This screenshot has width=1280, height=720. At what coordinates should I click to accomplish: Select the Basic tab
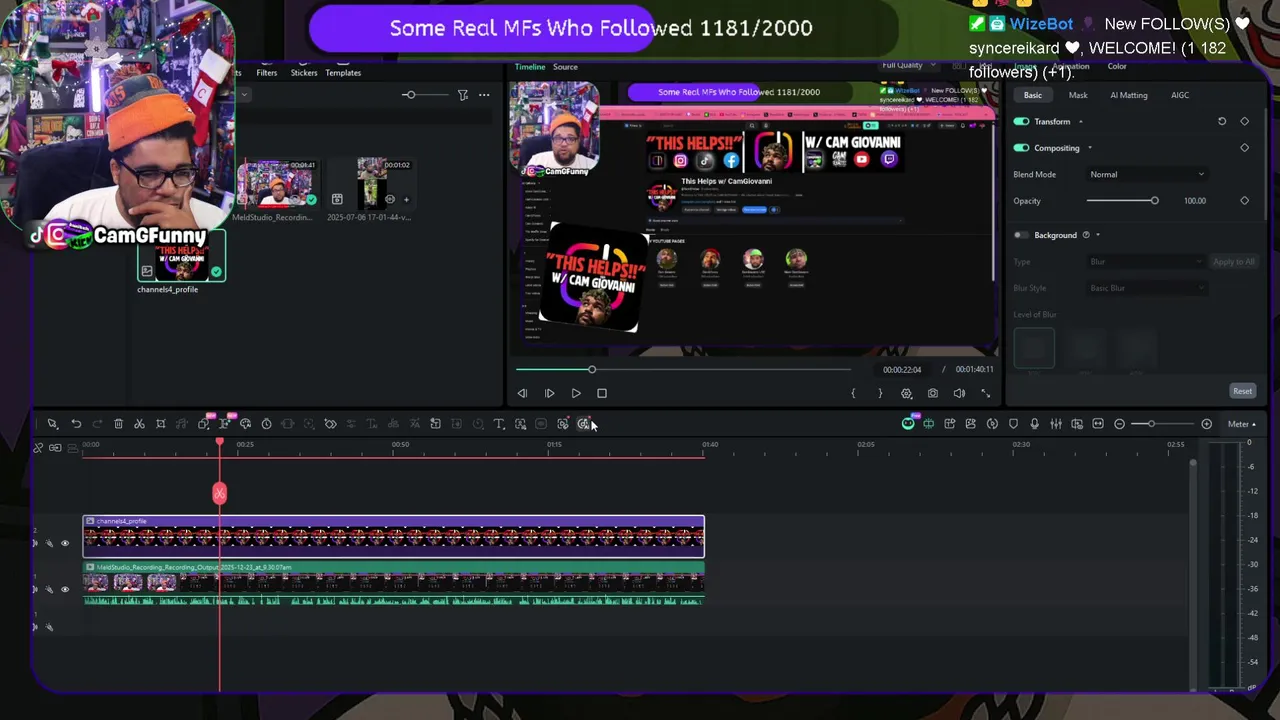pyautogui.click(x=1032, y=95)
